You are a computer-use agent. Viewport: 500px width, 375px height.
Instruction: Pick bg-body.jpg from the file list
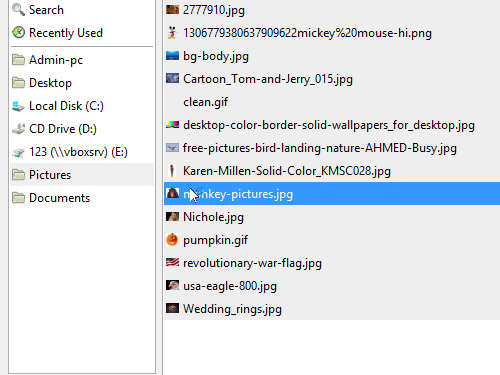[332, 56]
